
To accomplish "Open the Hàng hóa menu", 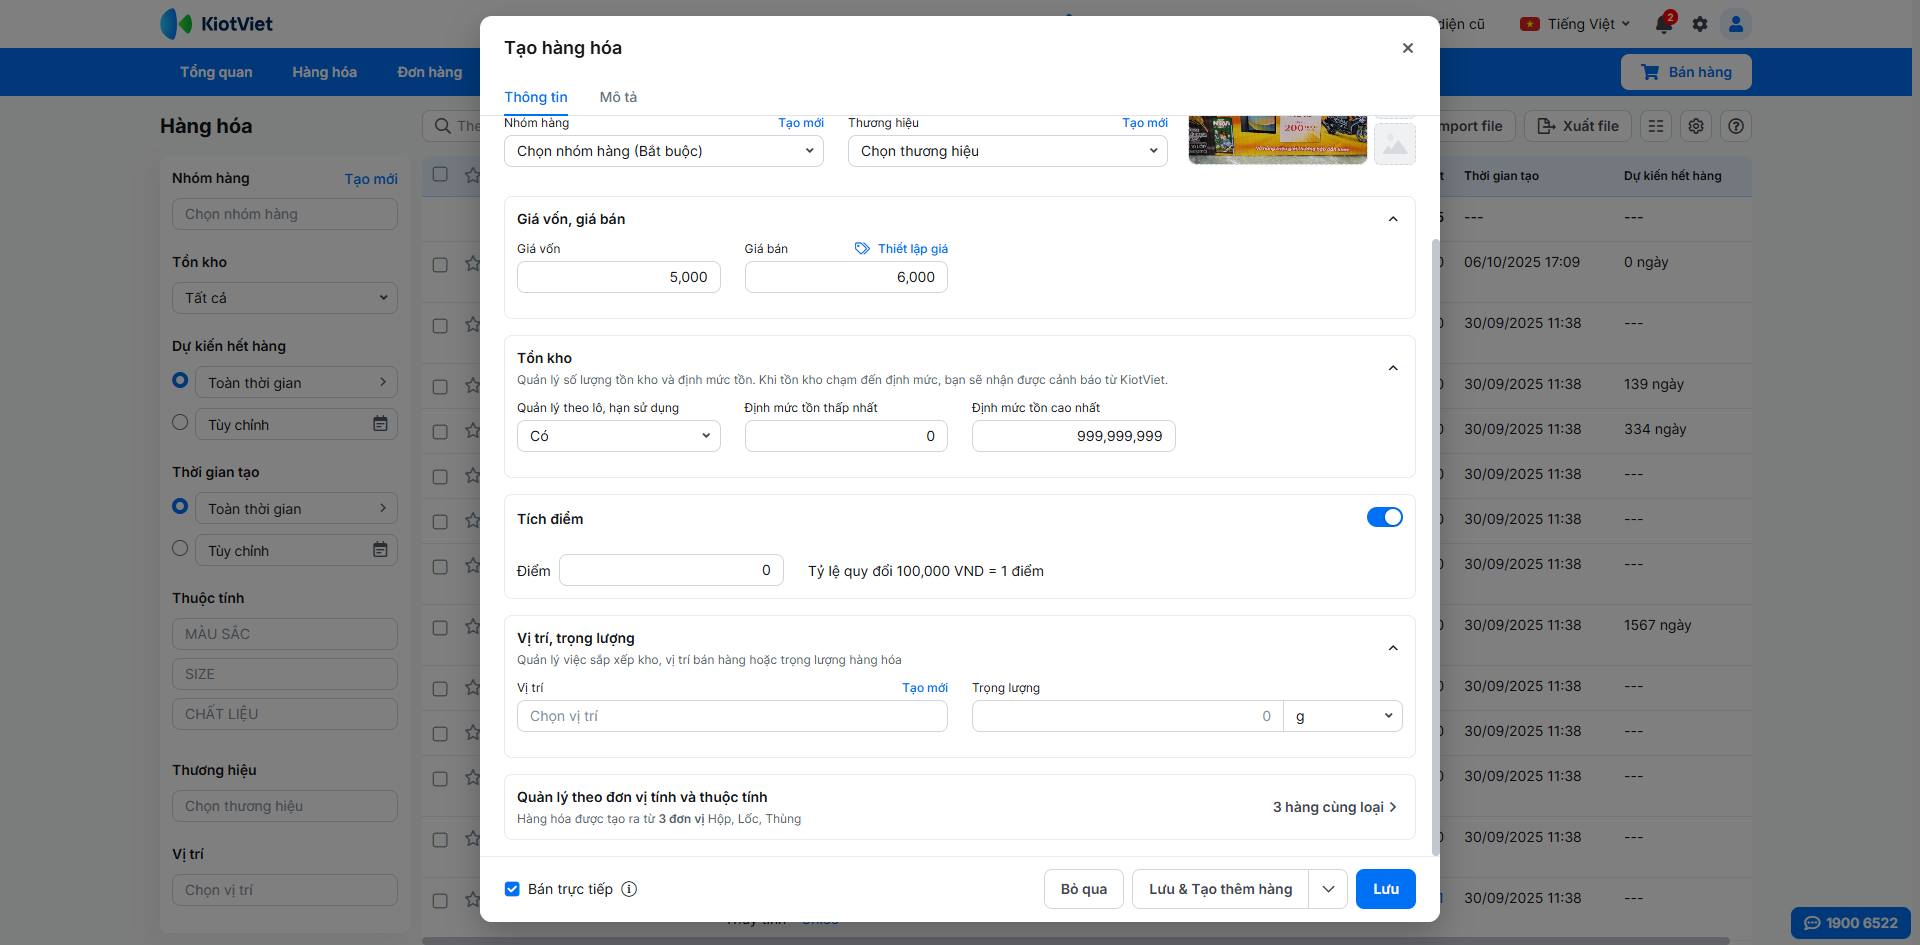I will tap(324, 72).
